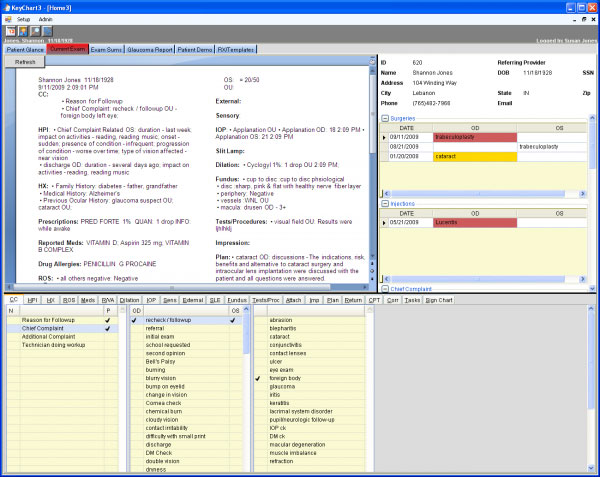
Task: Collapse the Injections section
Action: click(385, 204)
